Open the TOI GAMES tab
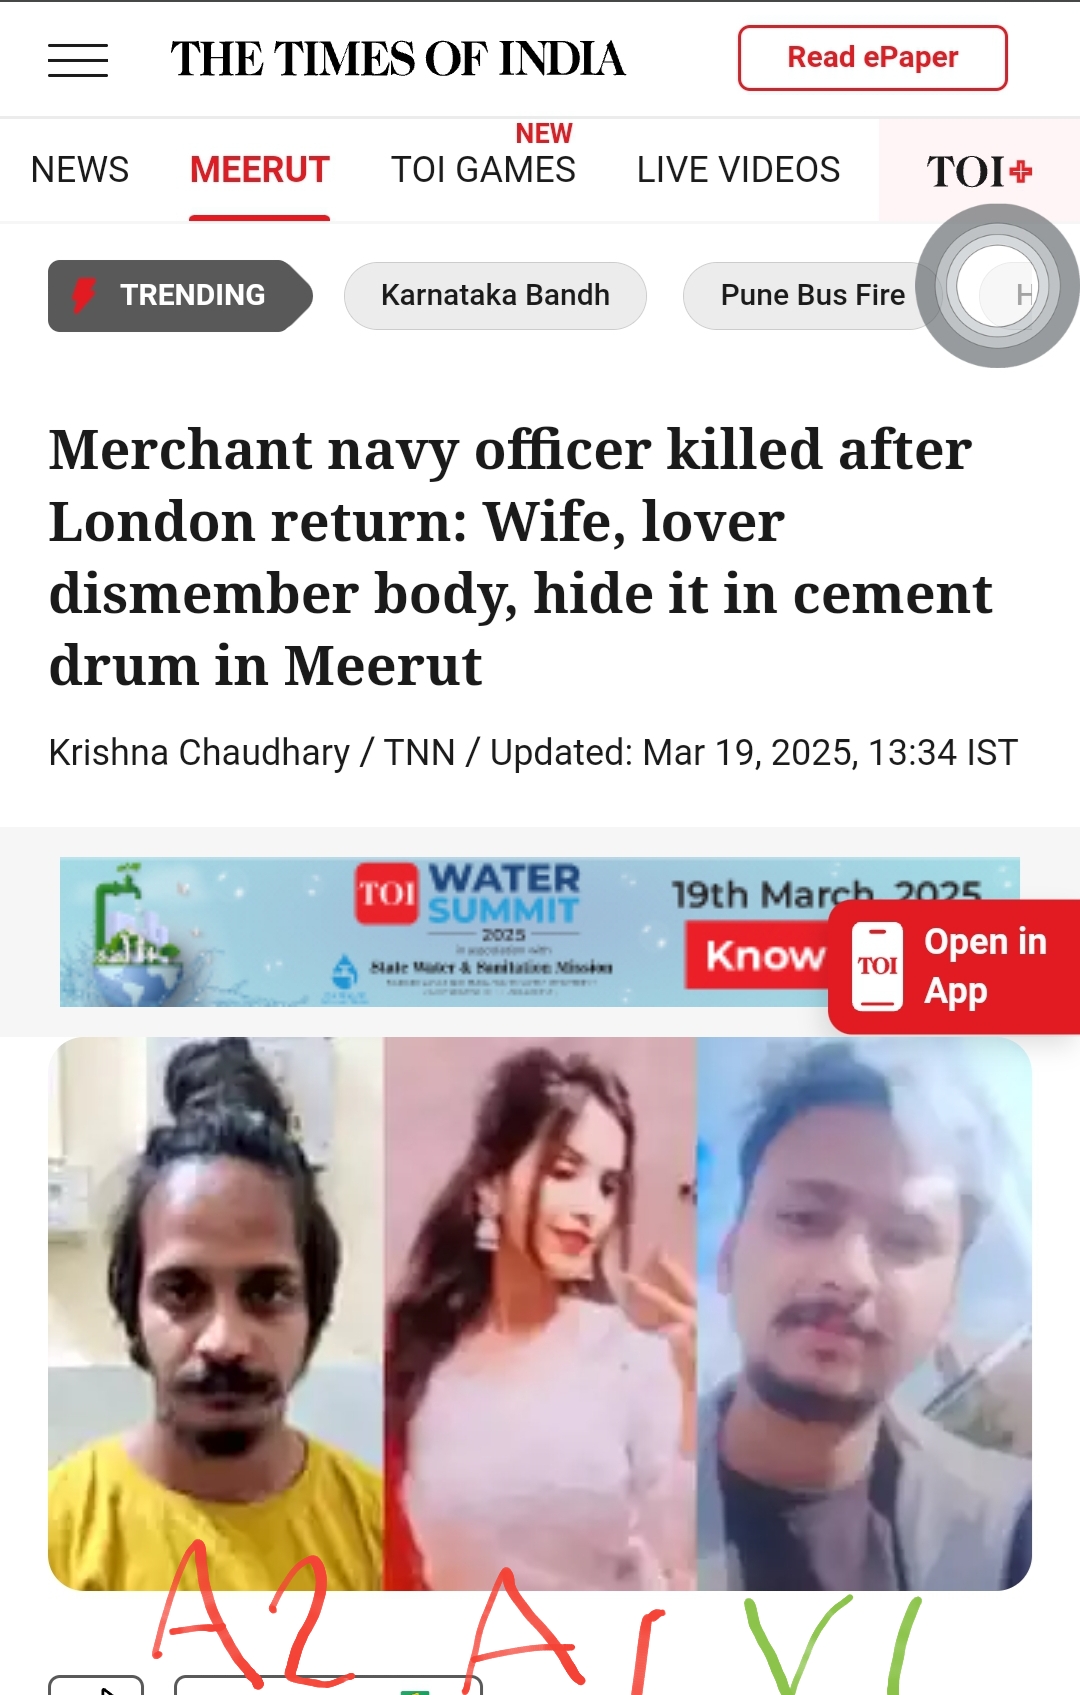Viewport: 1080px width, 1695px height. click(x=483, y=170)
